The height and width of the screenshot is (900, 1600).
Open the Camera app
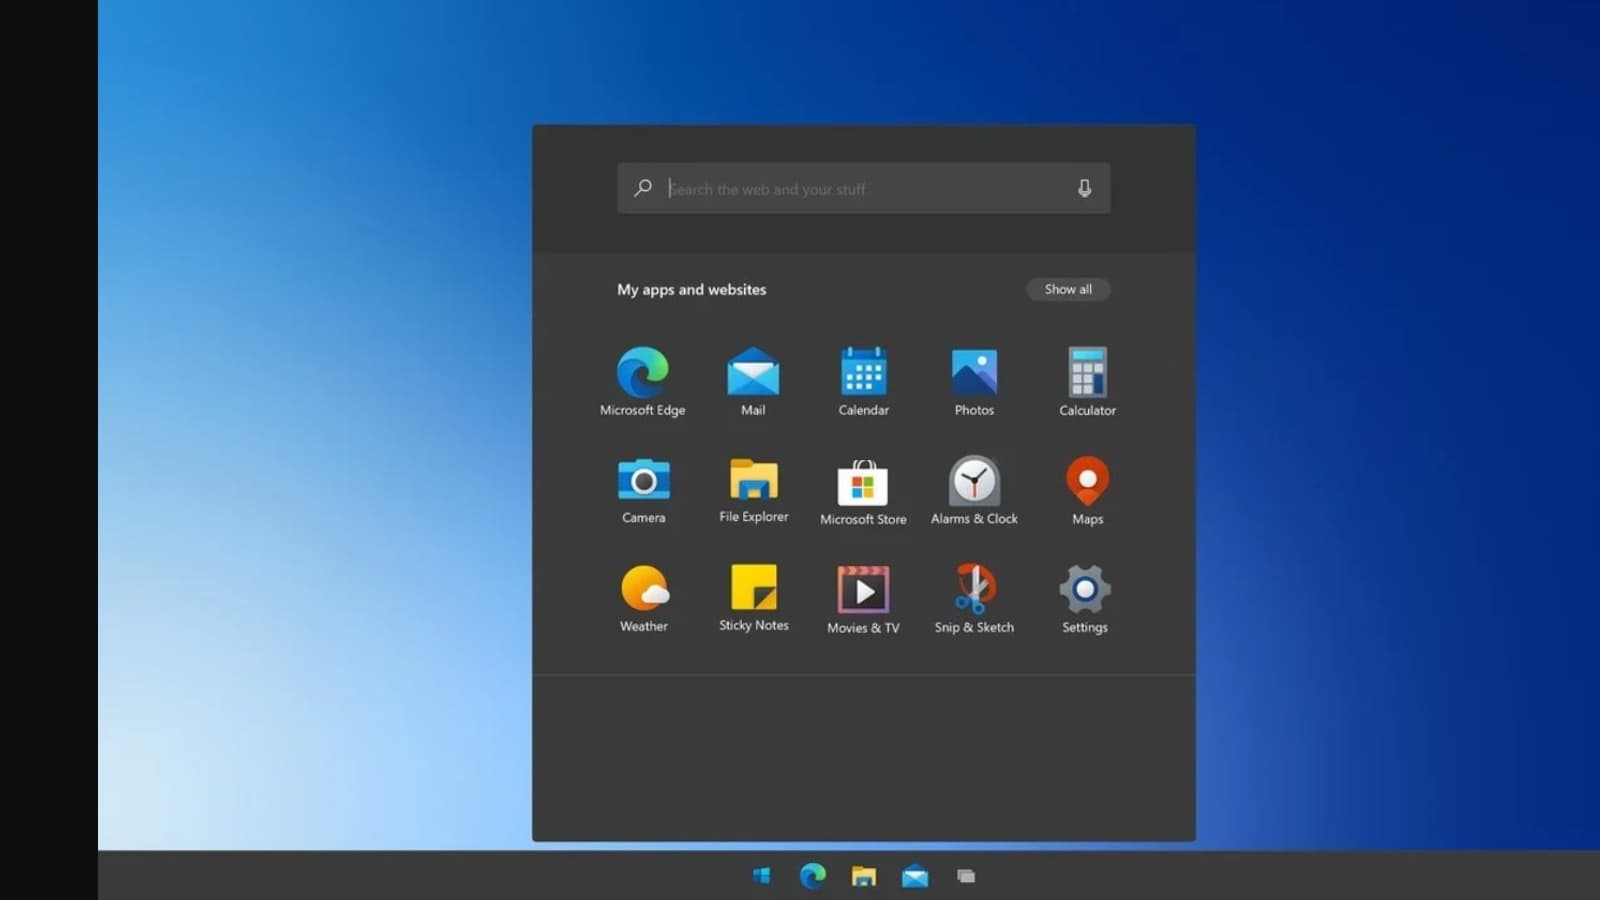[643, 490]
